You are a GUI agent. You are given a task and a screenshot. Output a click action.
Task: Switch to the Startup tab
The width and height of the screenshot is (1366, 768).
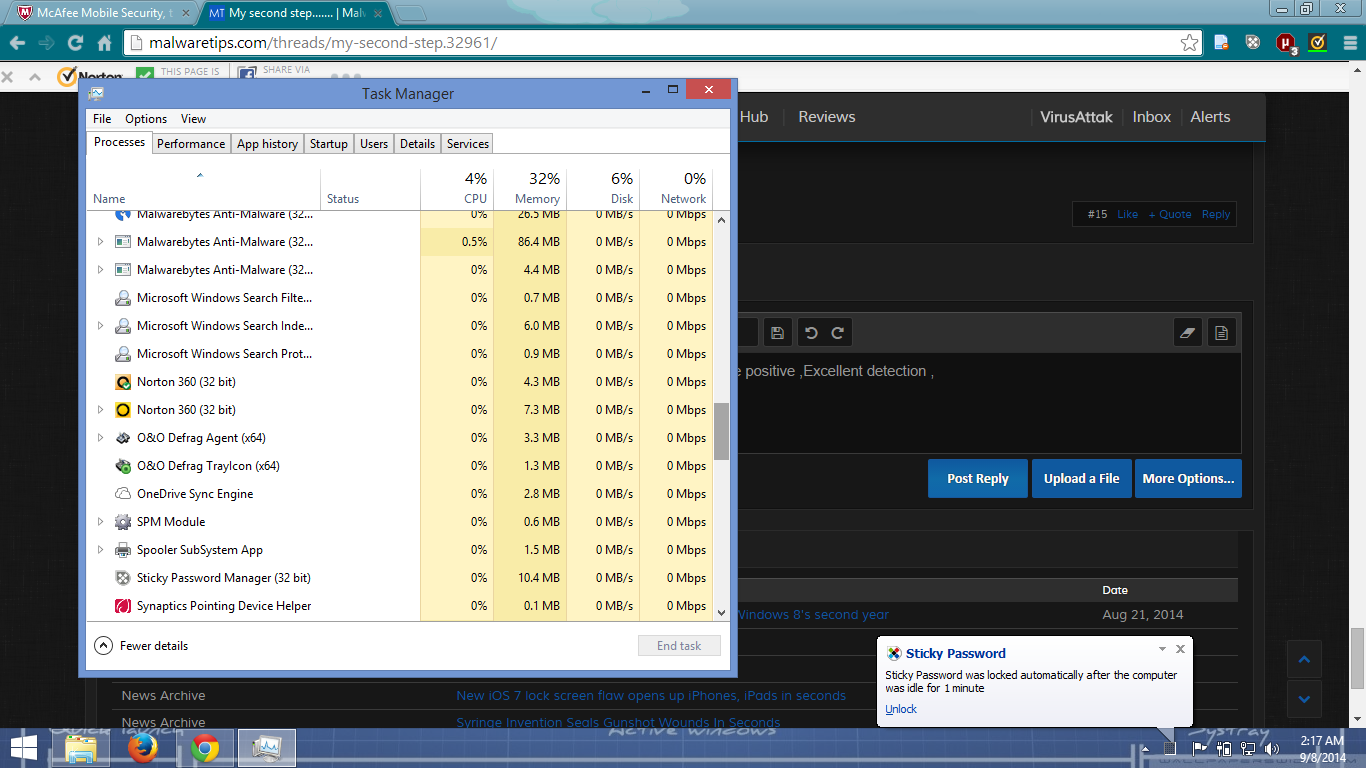point(329,144)
